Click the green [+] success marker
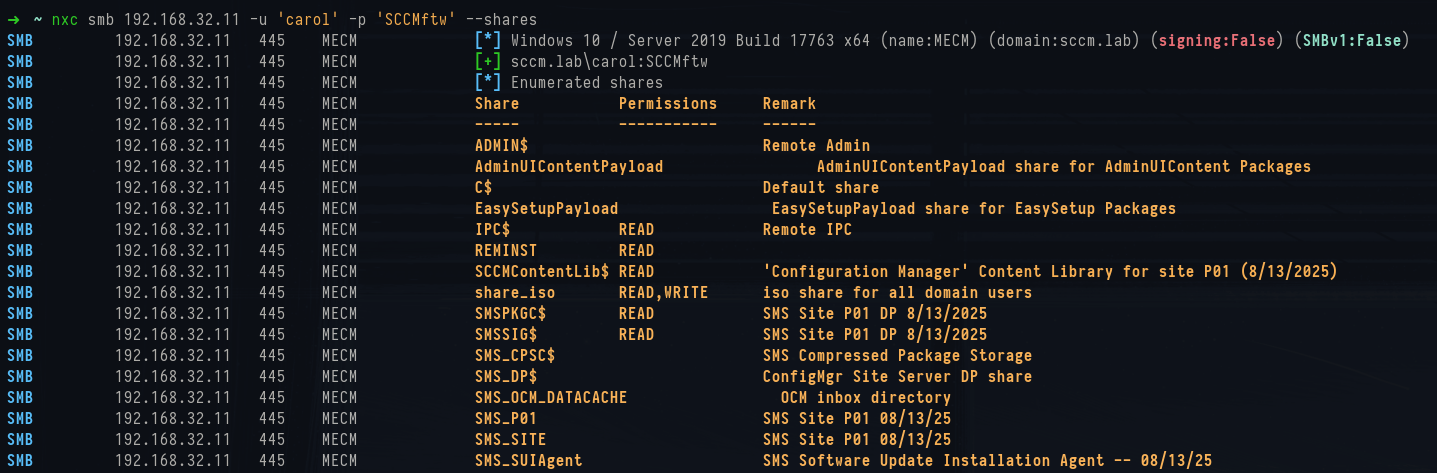1437x473 pixels. [487, 62]
